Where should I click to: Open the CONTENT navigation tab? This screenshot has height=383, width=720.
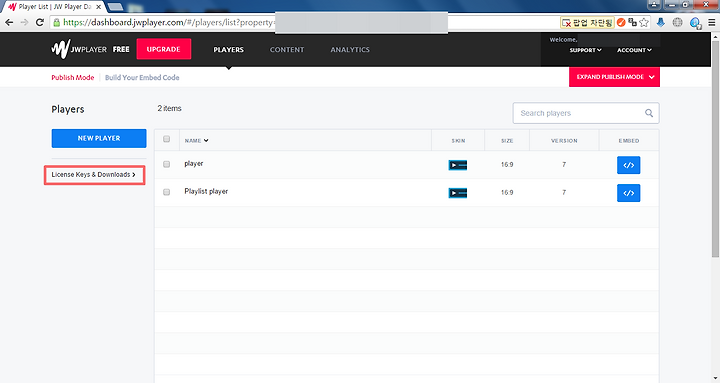[287, 50]
